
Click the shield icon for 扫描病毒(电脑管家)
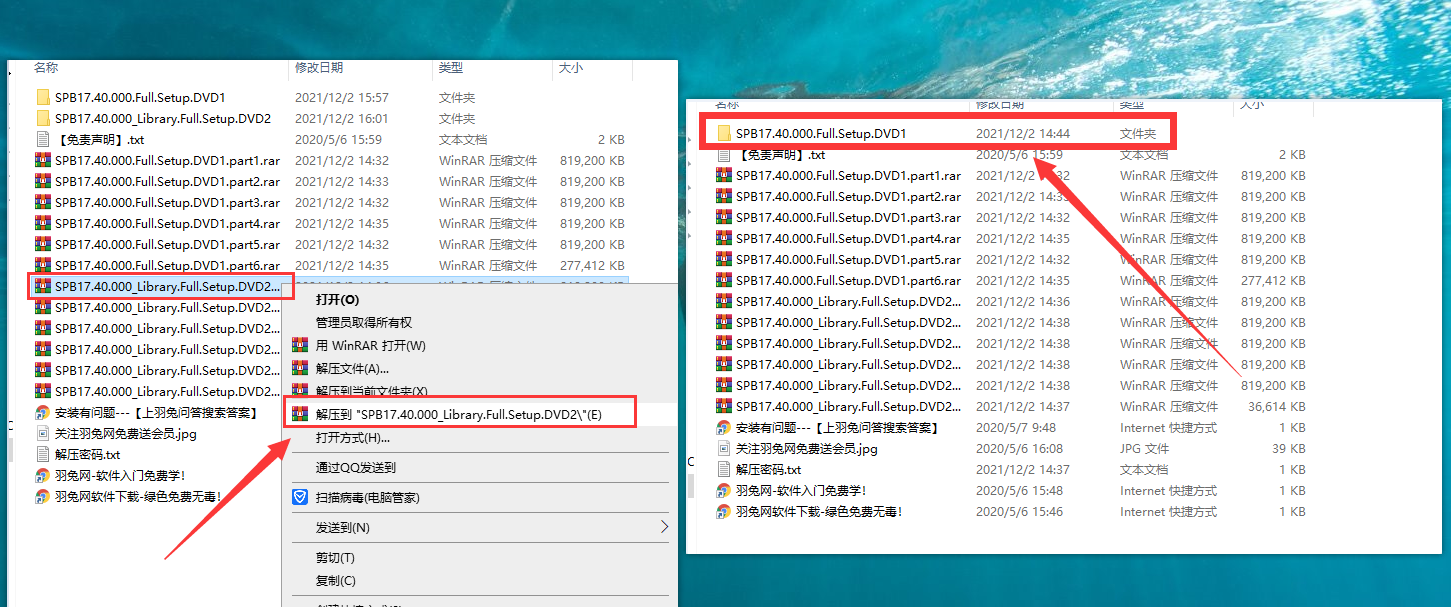click(x=299, y=497)
